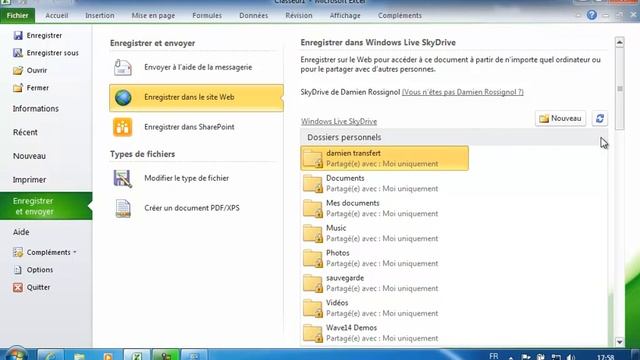Click the red Quitter X icon
Viewport: 640px width, 360px height.
18,287
